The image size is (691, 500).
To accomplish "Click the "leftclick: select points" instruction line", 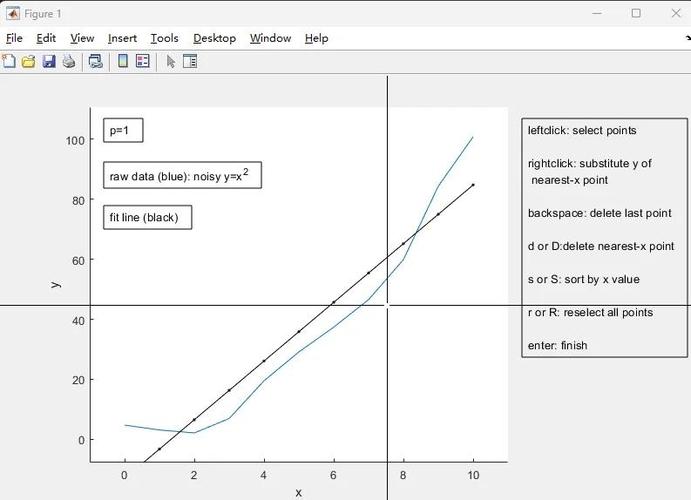I will coord(582,130).
